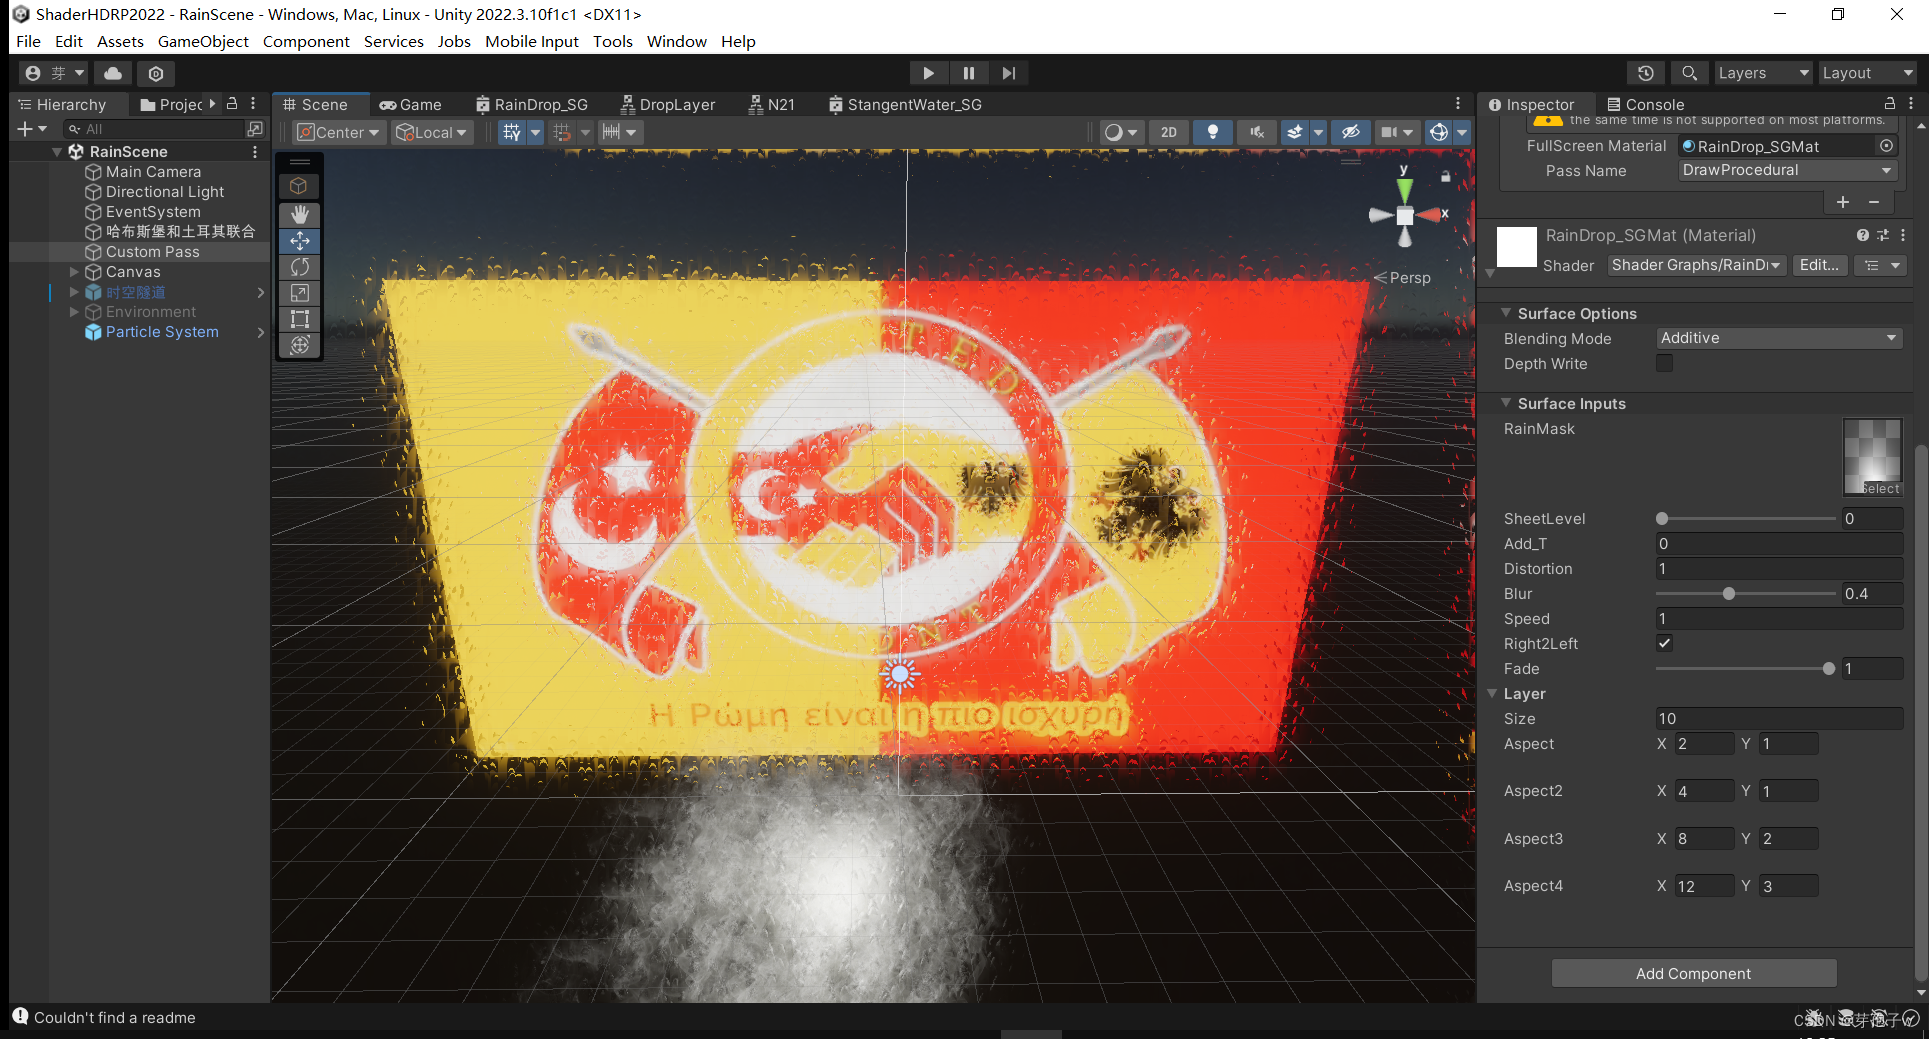Open the Shader Graphs/RainDrop shader dropdown
The height and width of the screenshot is (1039, 1929).
[x=1697, y=265]
